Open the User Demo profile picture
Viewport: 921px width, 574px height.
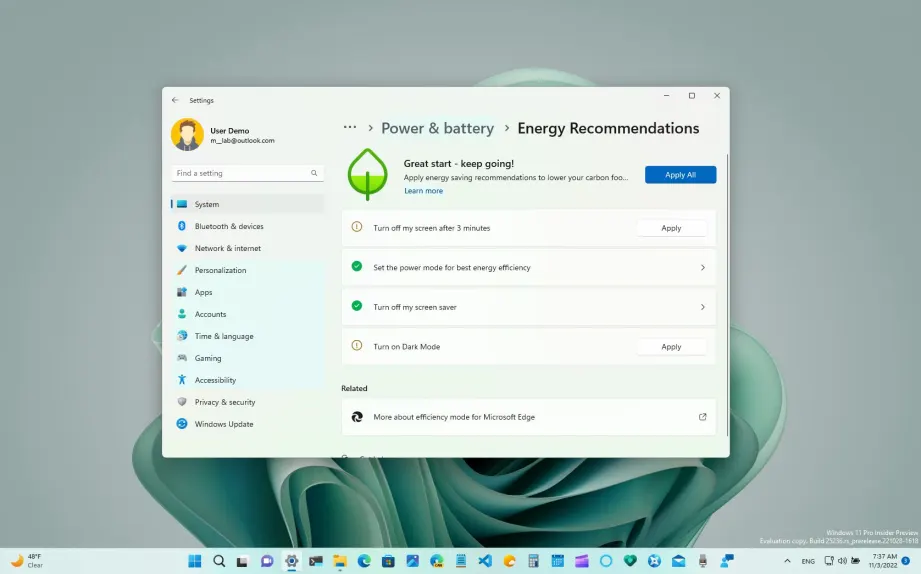pyautogui.click(x=187, y=135)
